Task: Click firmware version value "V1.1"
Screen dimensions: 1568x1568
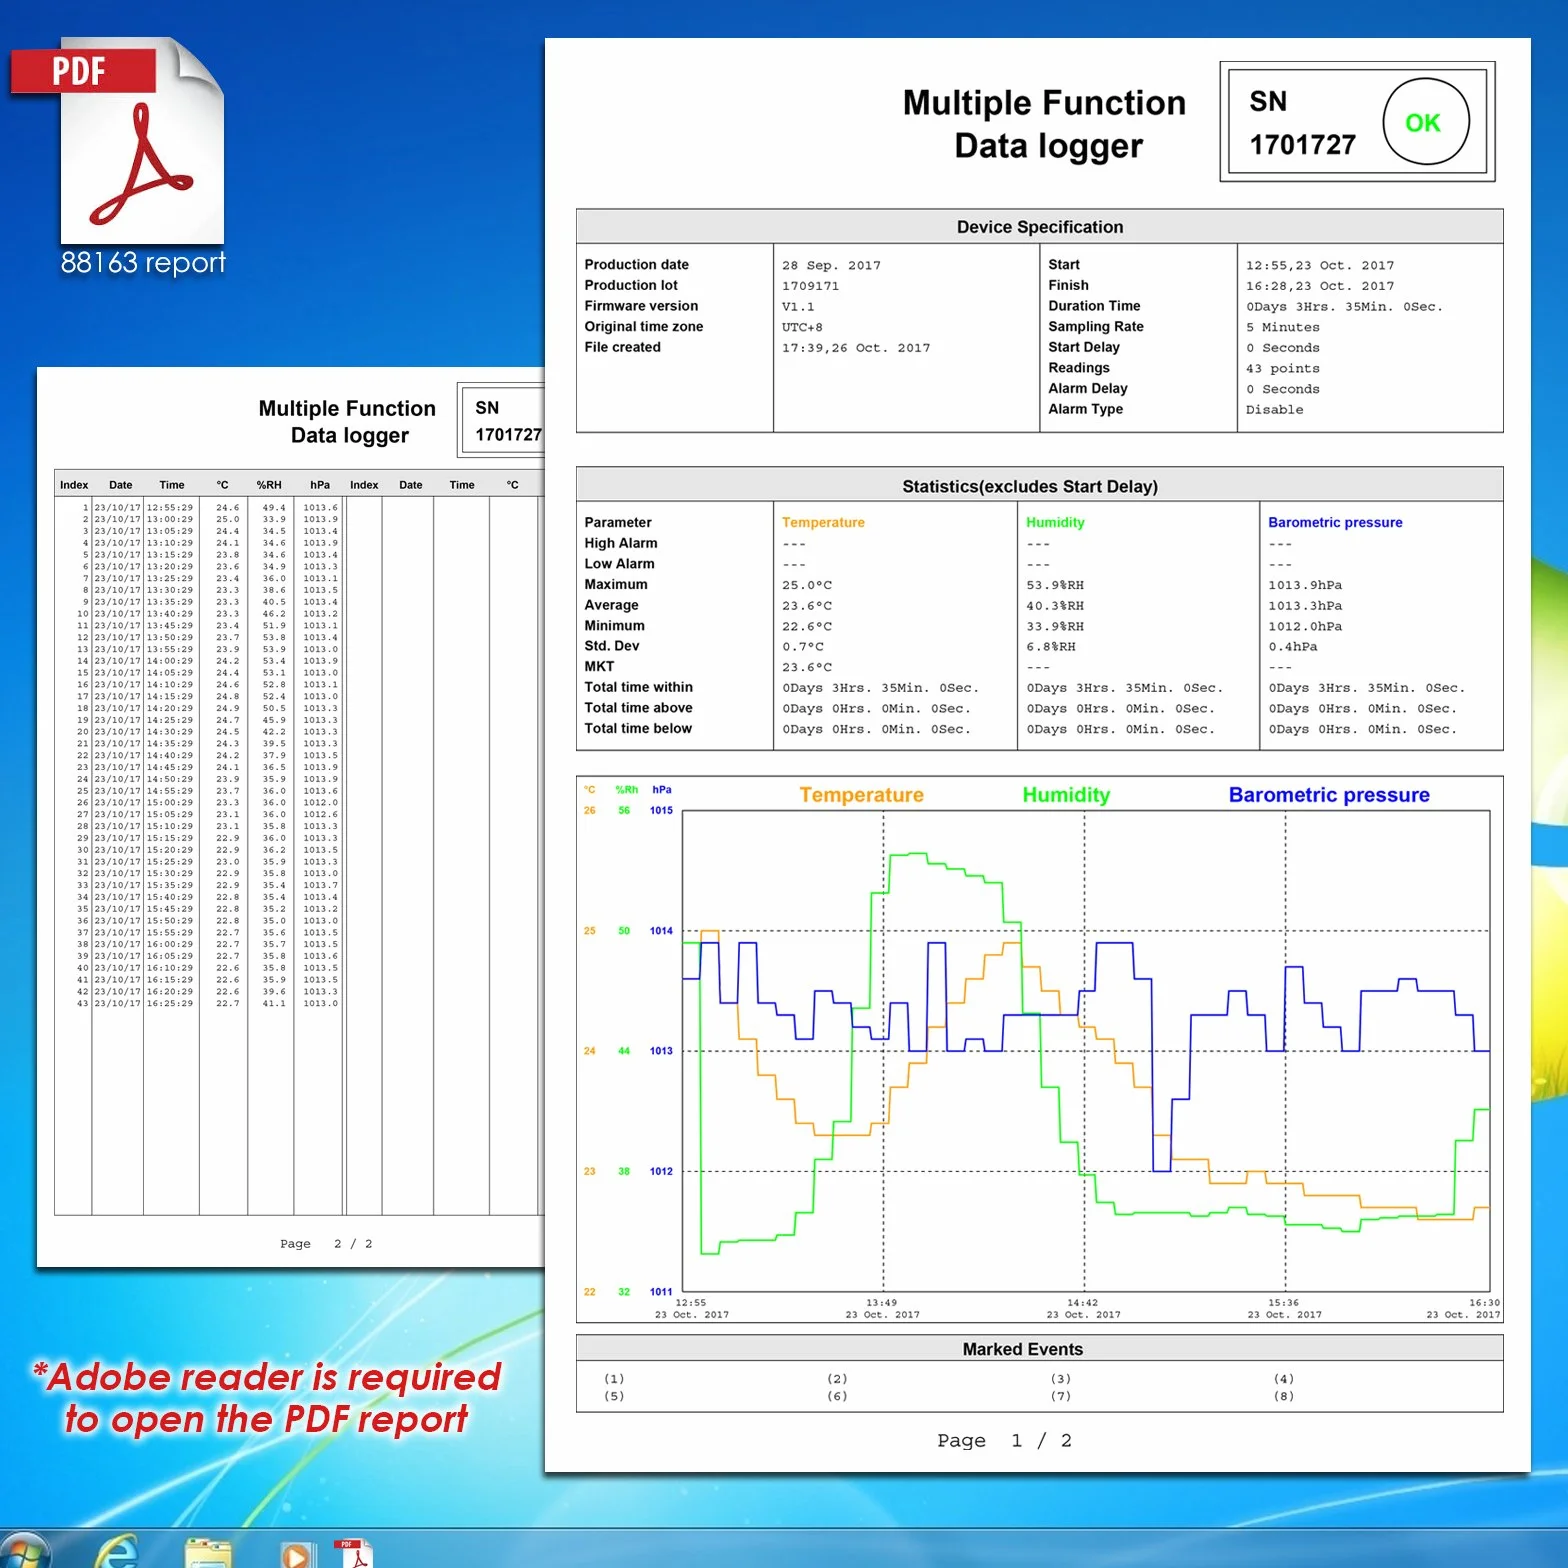Action: [798, 307]
